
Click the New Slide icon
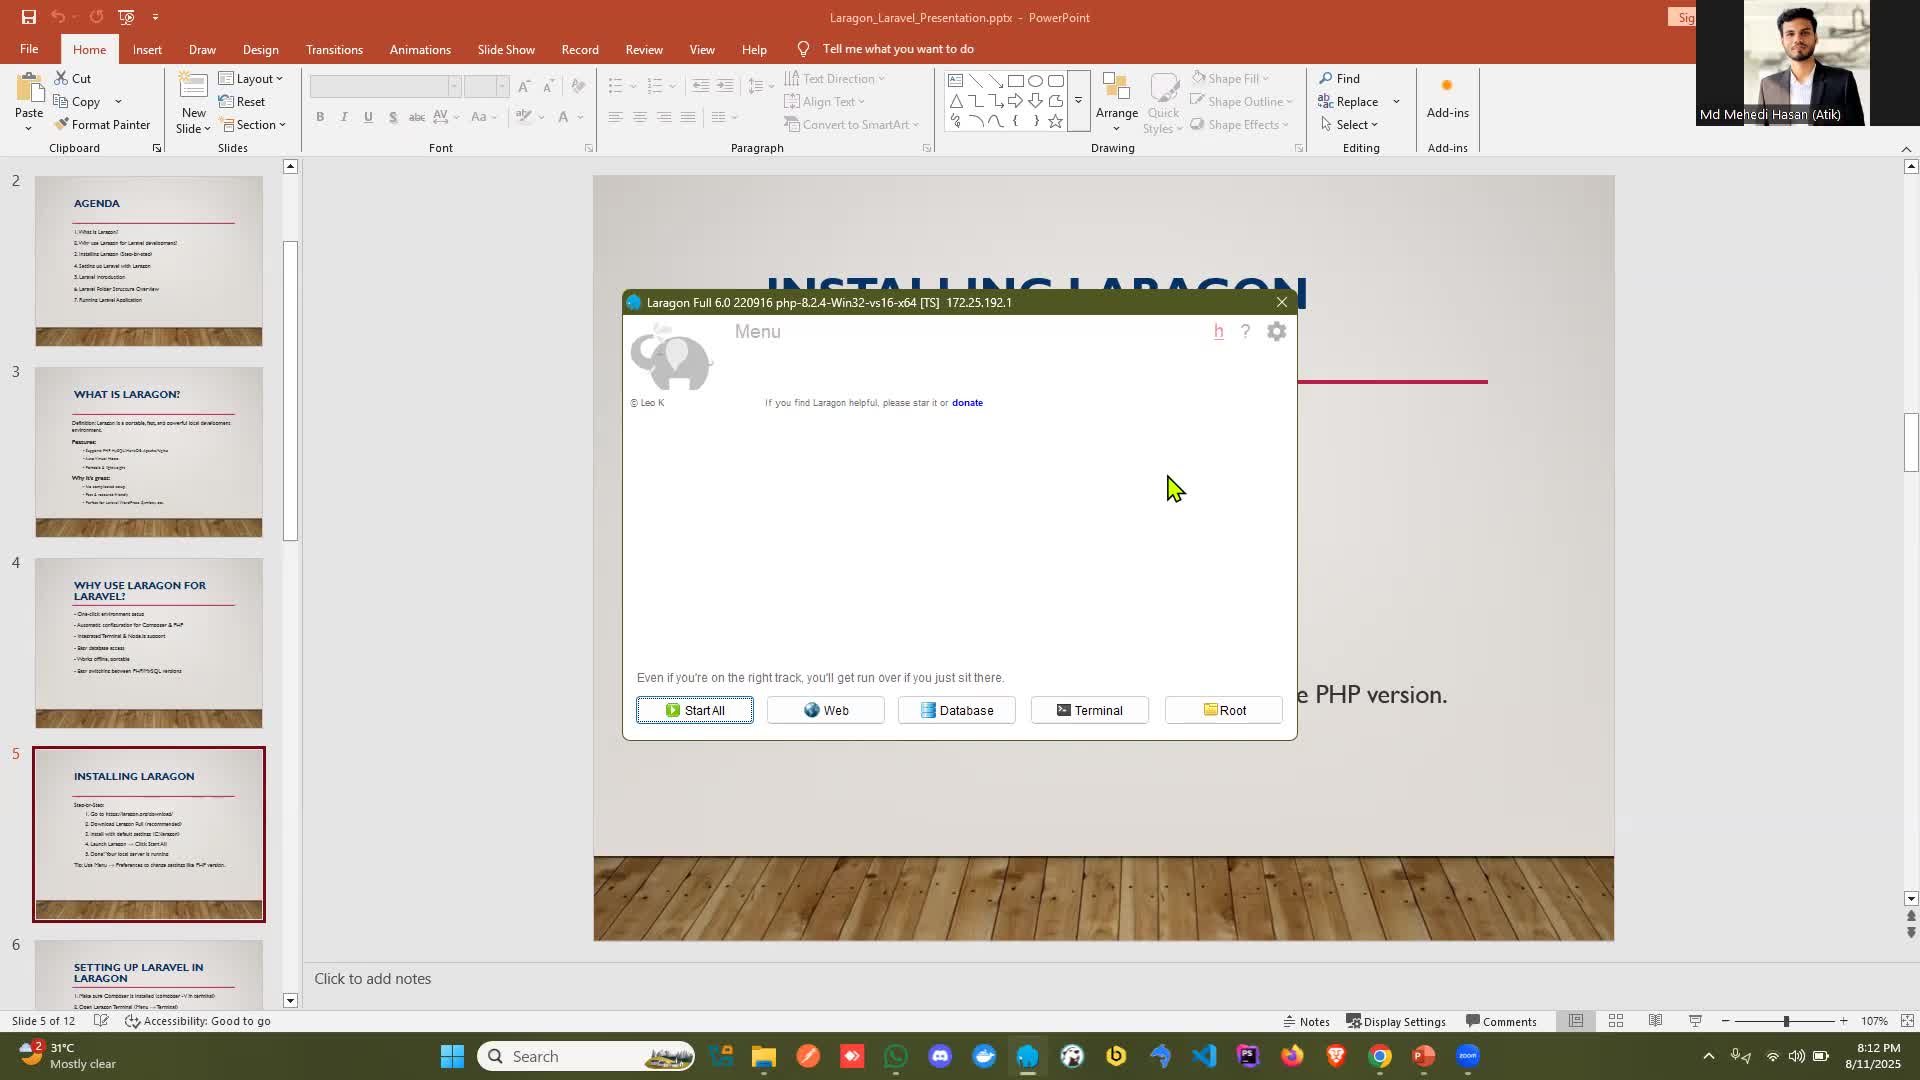(193, 86)
